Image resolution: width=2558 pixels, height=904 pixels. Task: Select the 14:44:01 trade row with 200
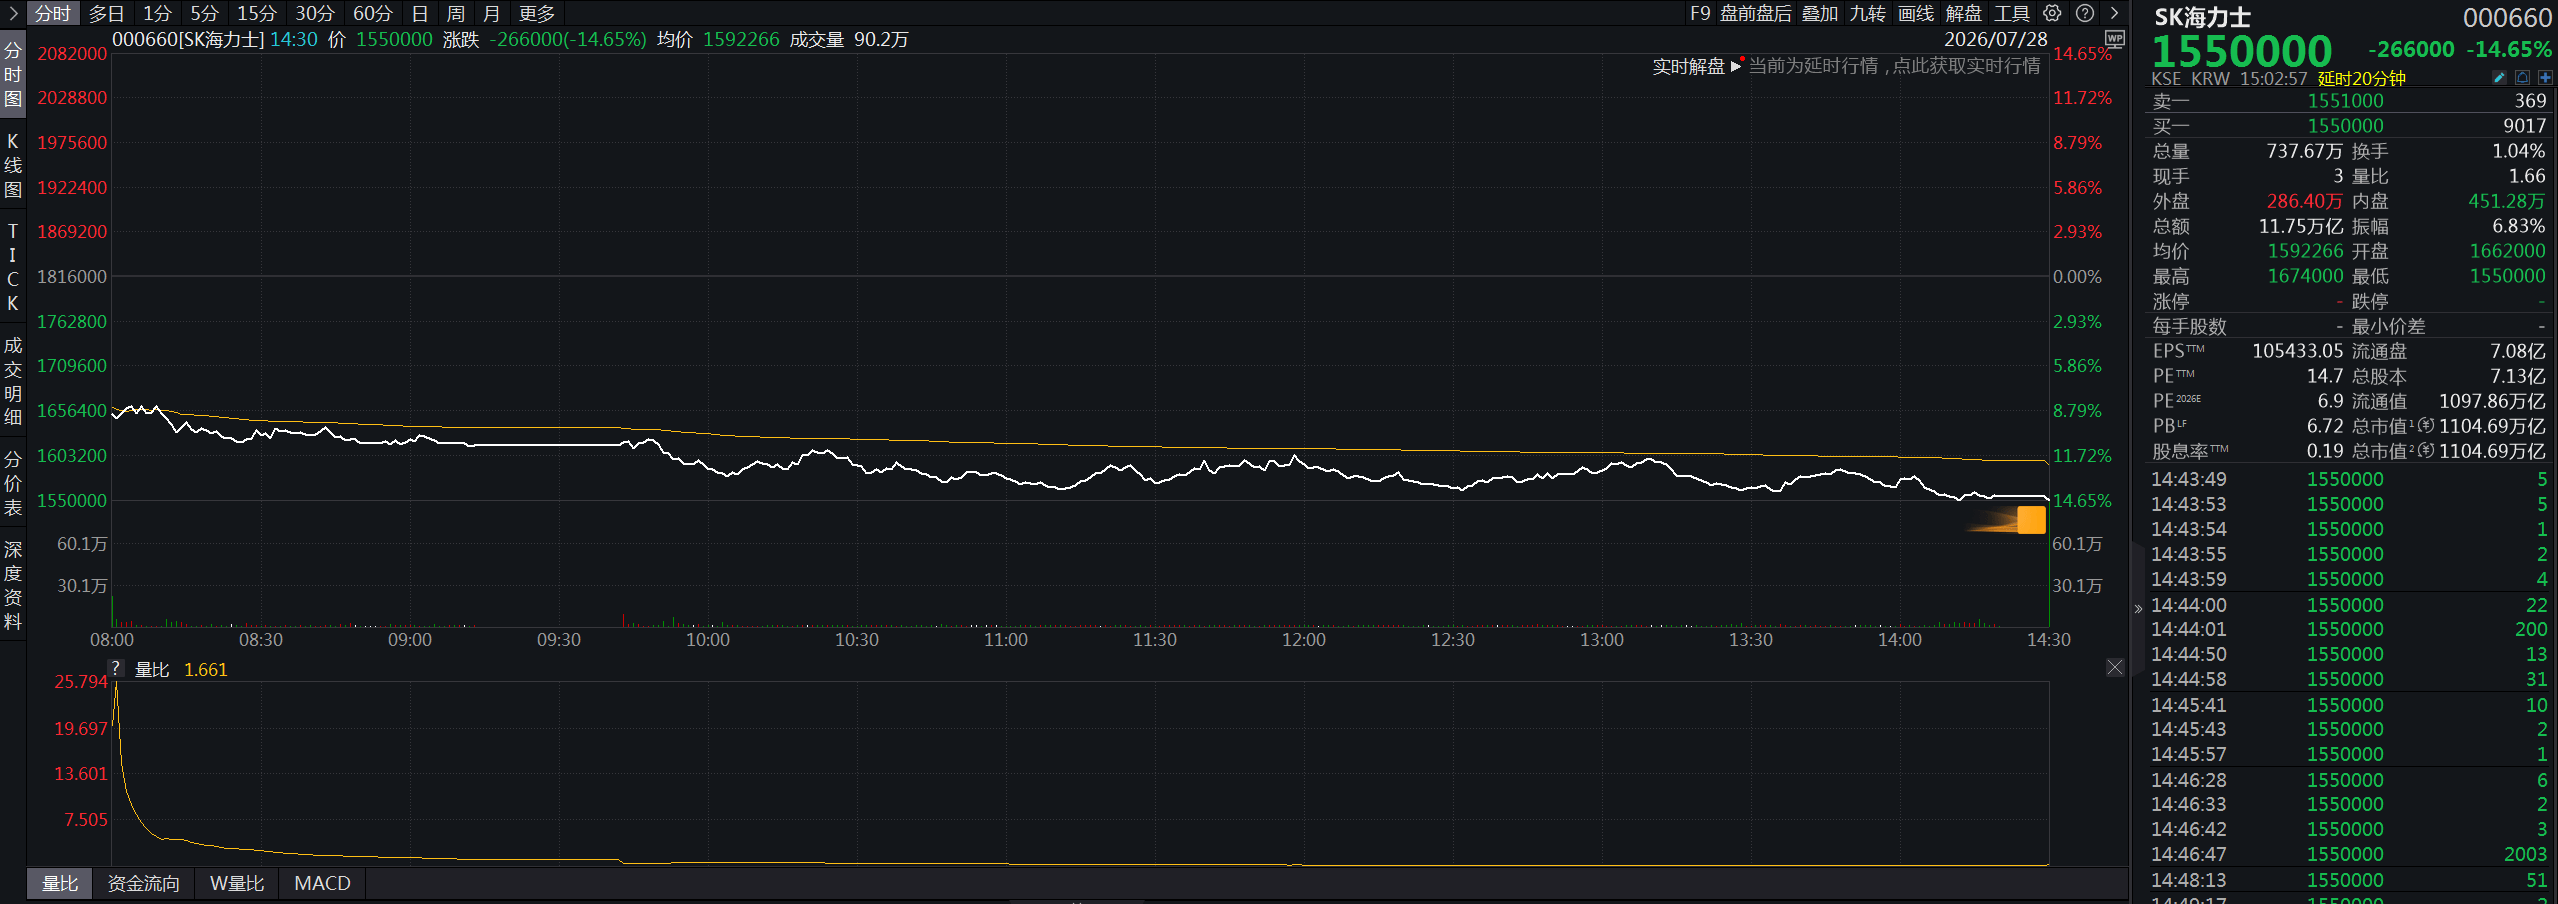2349,629
